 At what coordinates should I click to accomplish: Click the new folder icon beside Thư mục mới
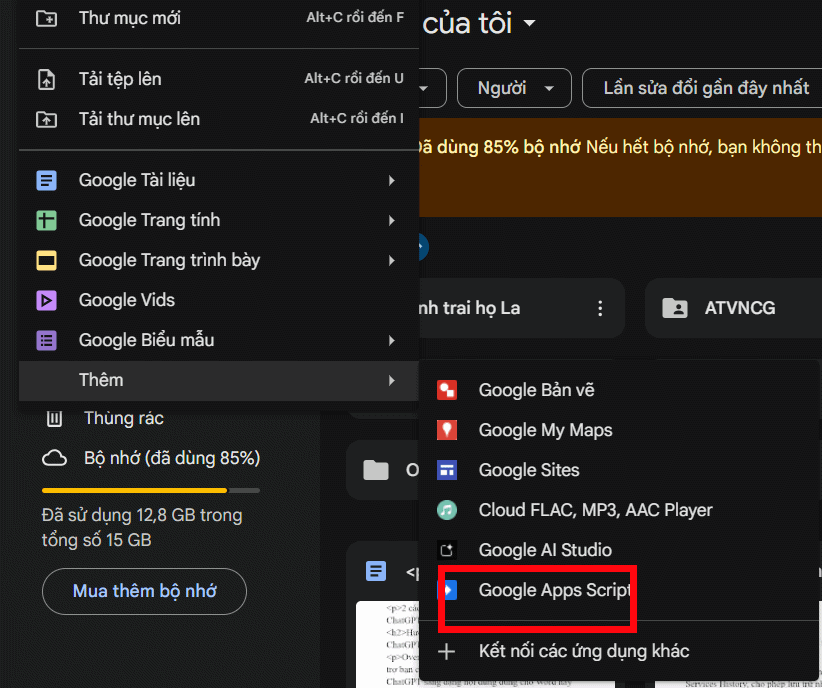[x=46, y=18]
